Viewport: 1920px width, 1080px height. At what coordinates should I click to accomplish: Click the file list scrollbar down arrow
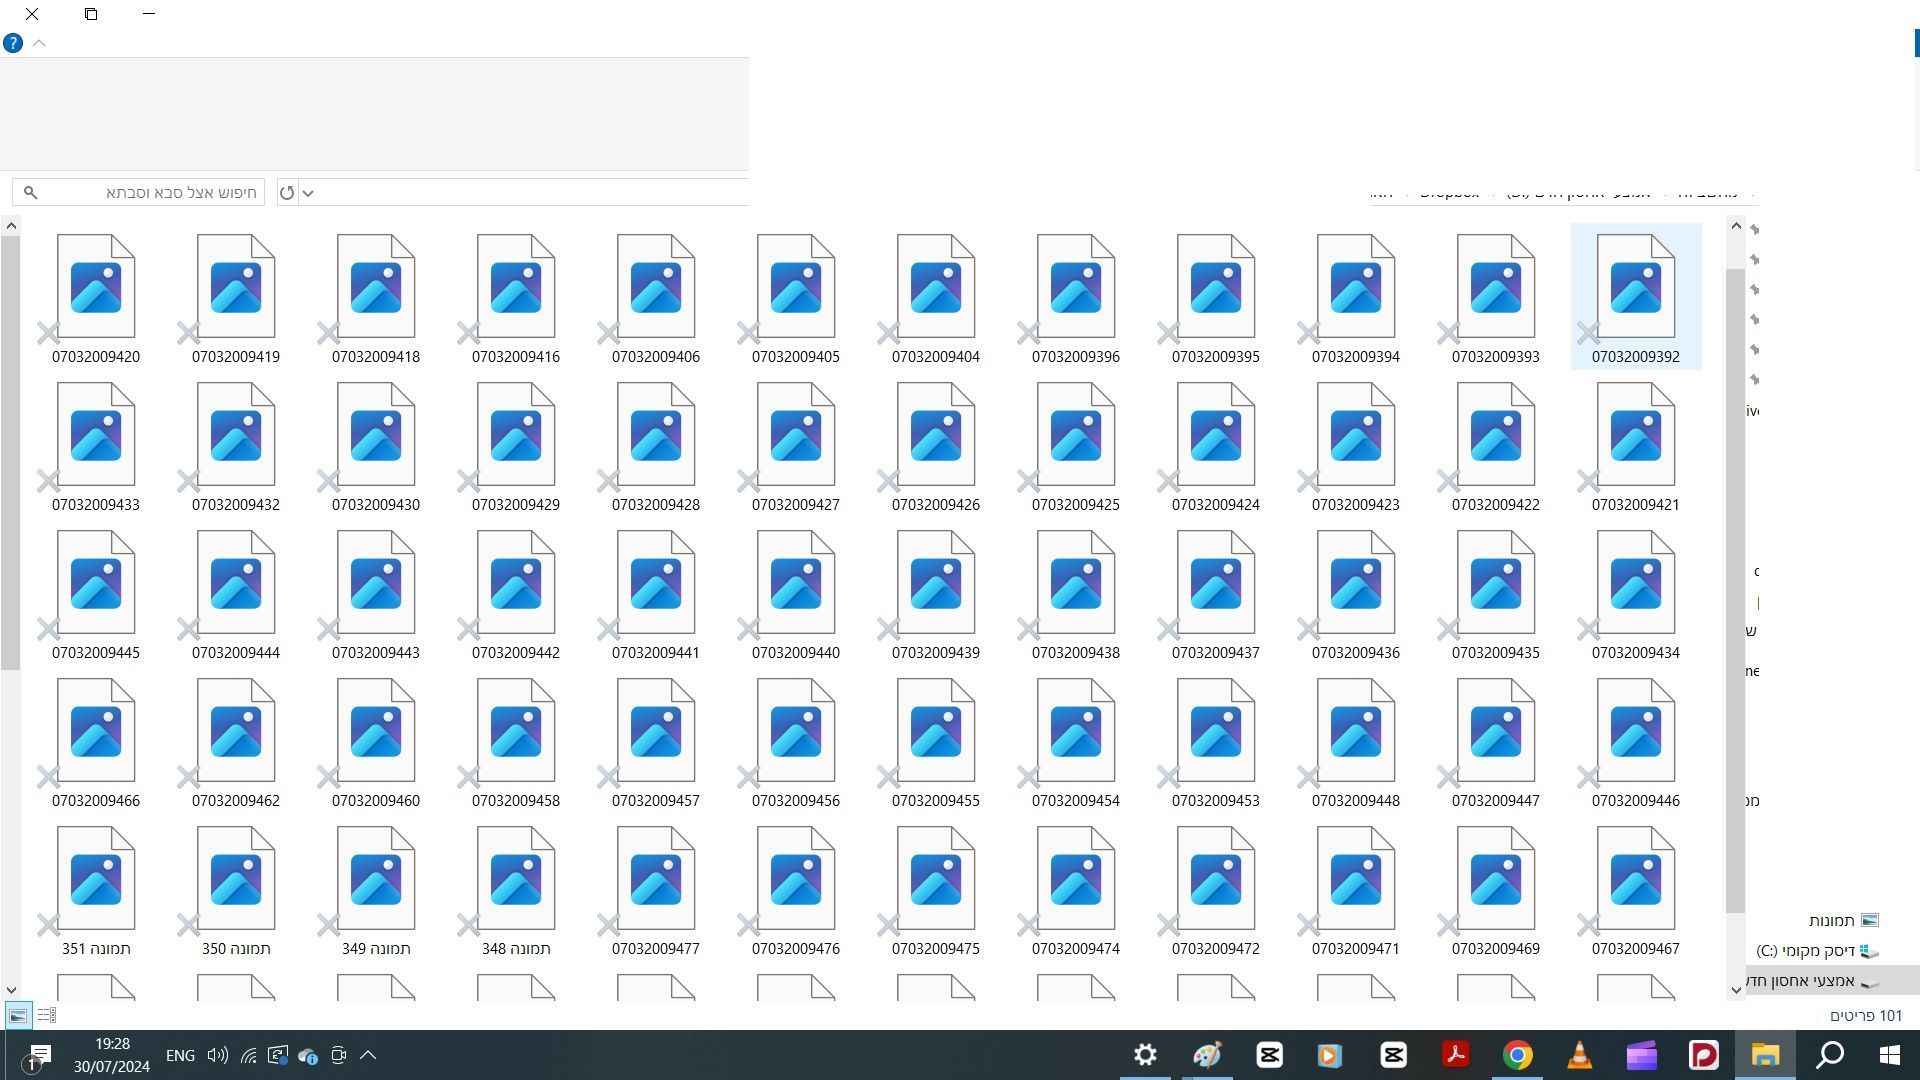11,989
